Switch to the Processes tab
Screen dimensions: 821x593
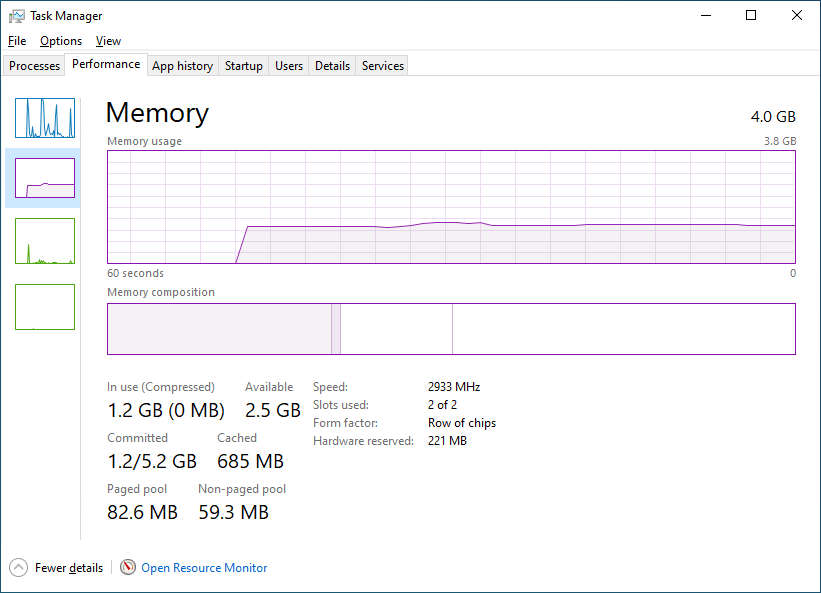pos(35,66)
